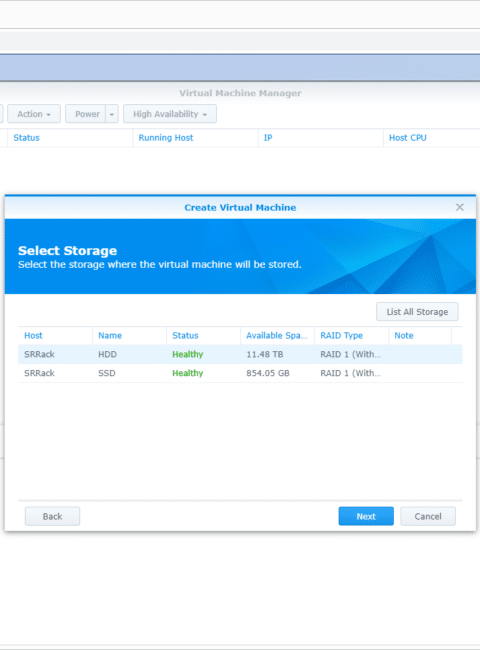Viewport: 480px width, 650px height.
Task: Select the HDD storage row
Action: [x=240, y=354]
